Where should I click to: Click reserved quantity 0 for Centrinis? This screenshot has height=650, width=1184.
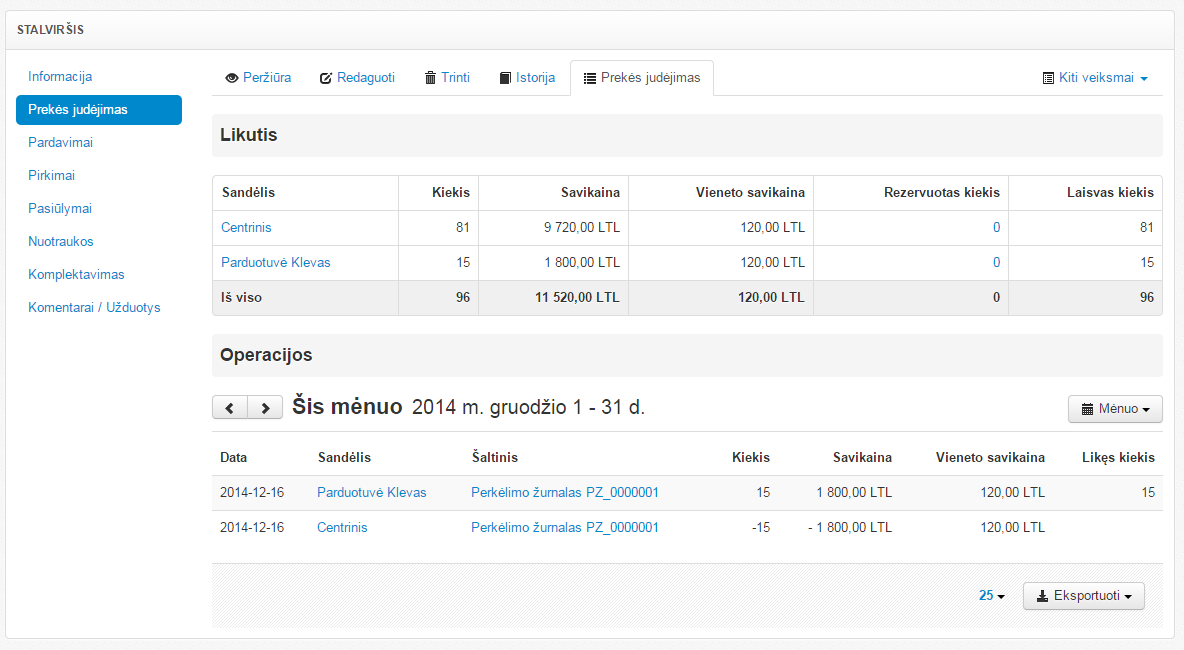[996, 228]
